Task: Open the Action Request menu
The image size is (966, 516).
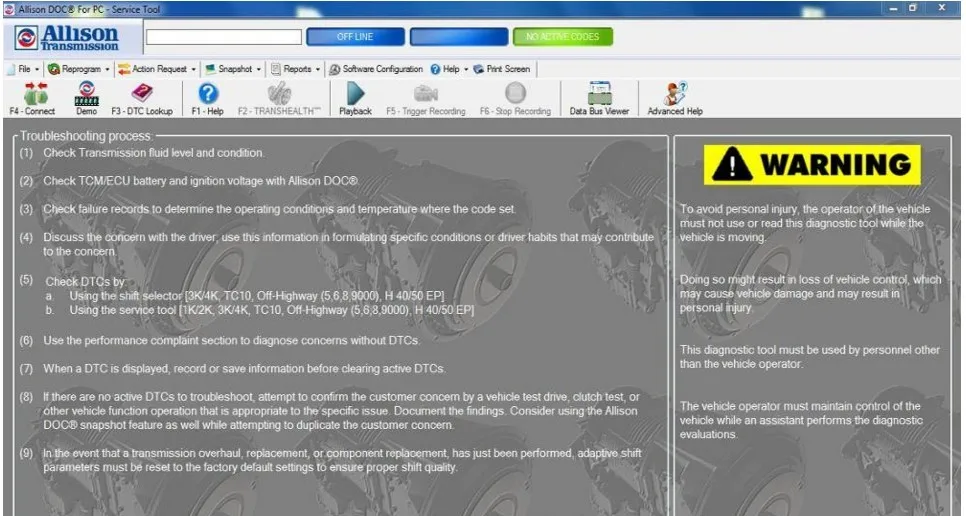Action: point(159,69)
